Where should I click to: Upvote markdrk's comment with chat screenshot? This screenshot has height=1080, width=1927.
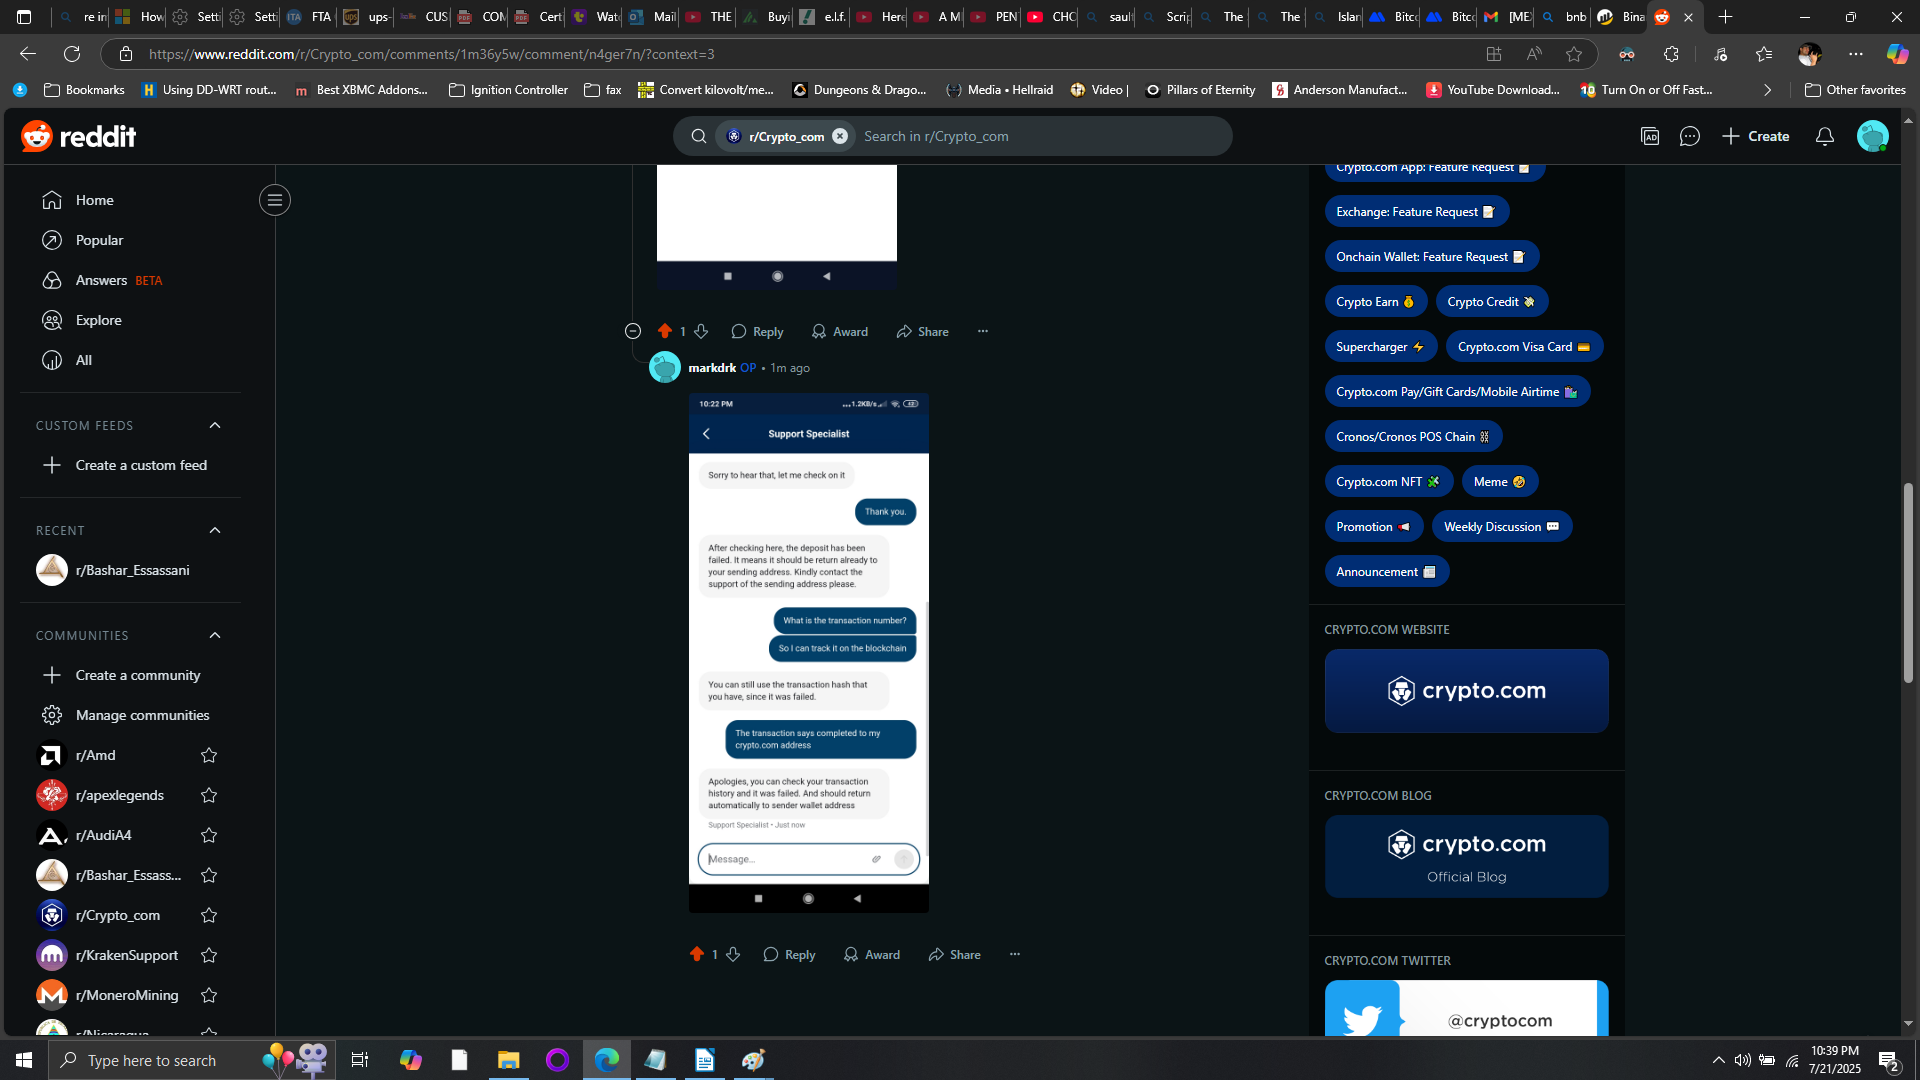point(699,957)
